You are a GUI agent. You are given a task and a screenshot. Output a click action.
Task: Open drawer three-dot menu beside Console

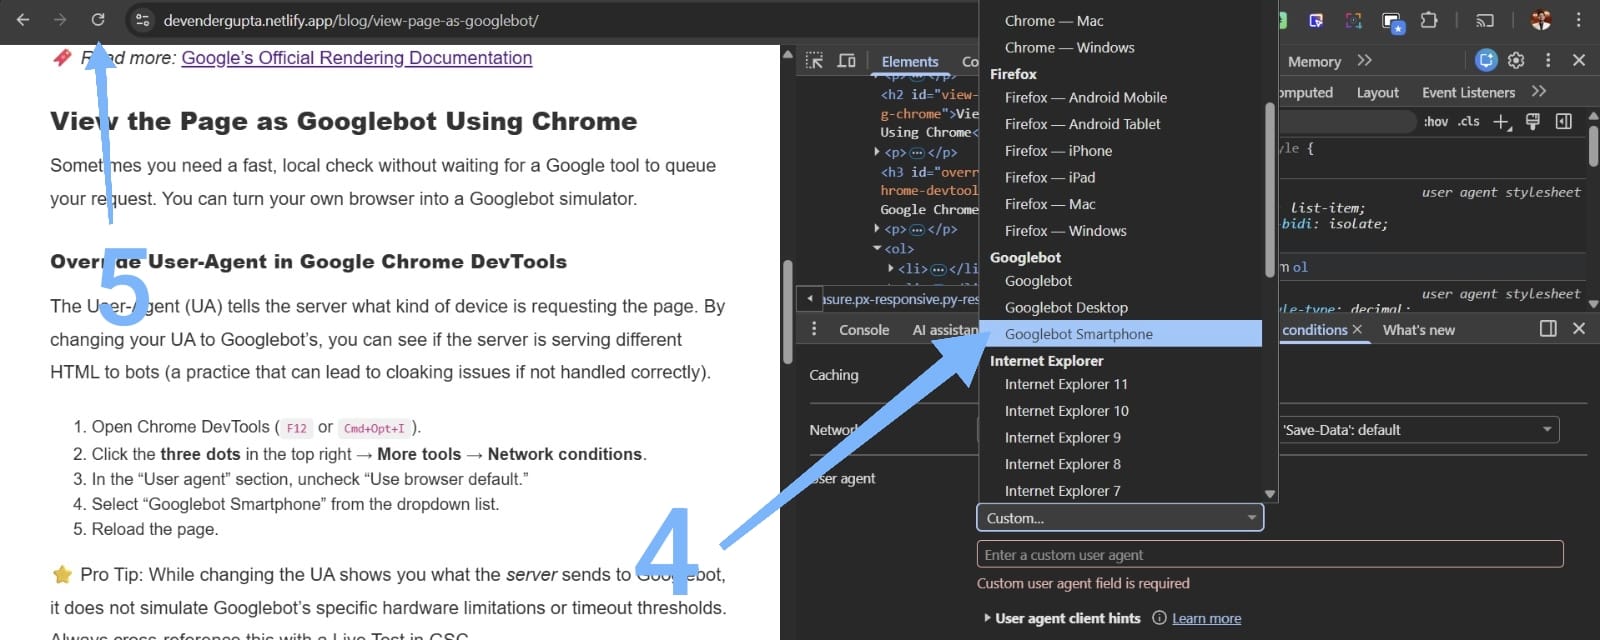tap(814, 329)
